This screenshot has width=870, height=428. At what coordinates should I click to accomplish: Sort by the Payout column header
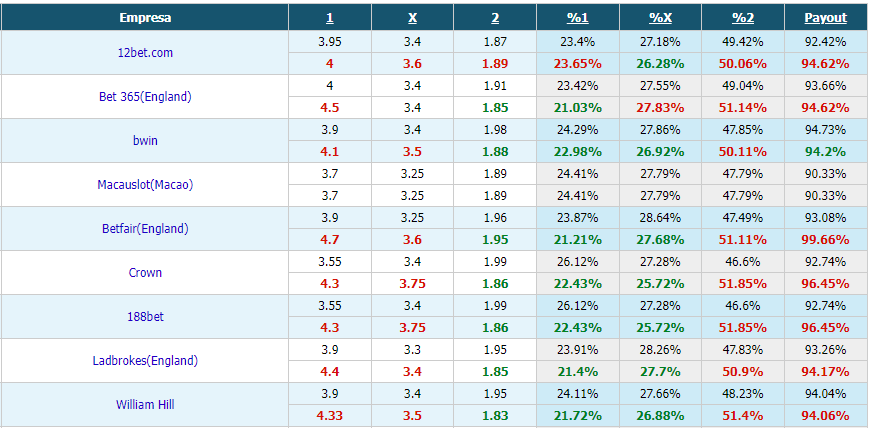click(826, 18)
